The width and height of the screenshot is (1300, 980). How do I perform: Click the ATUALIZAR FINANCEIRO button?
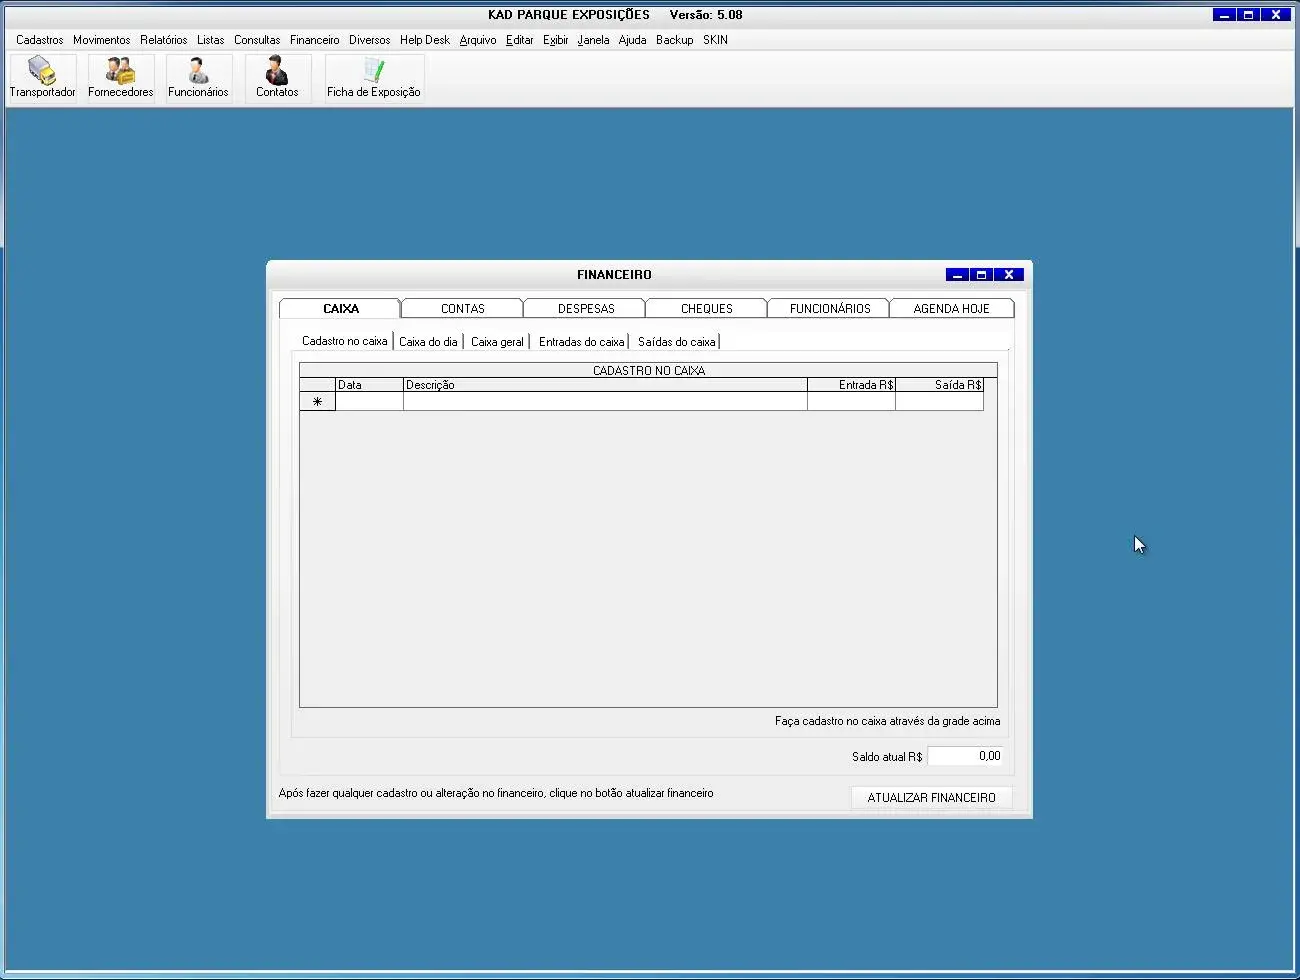pyautogui.click(x=931, y=797)
